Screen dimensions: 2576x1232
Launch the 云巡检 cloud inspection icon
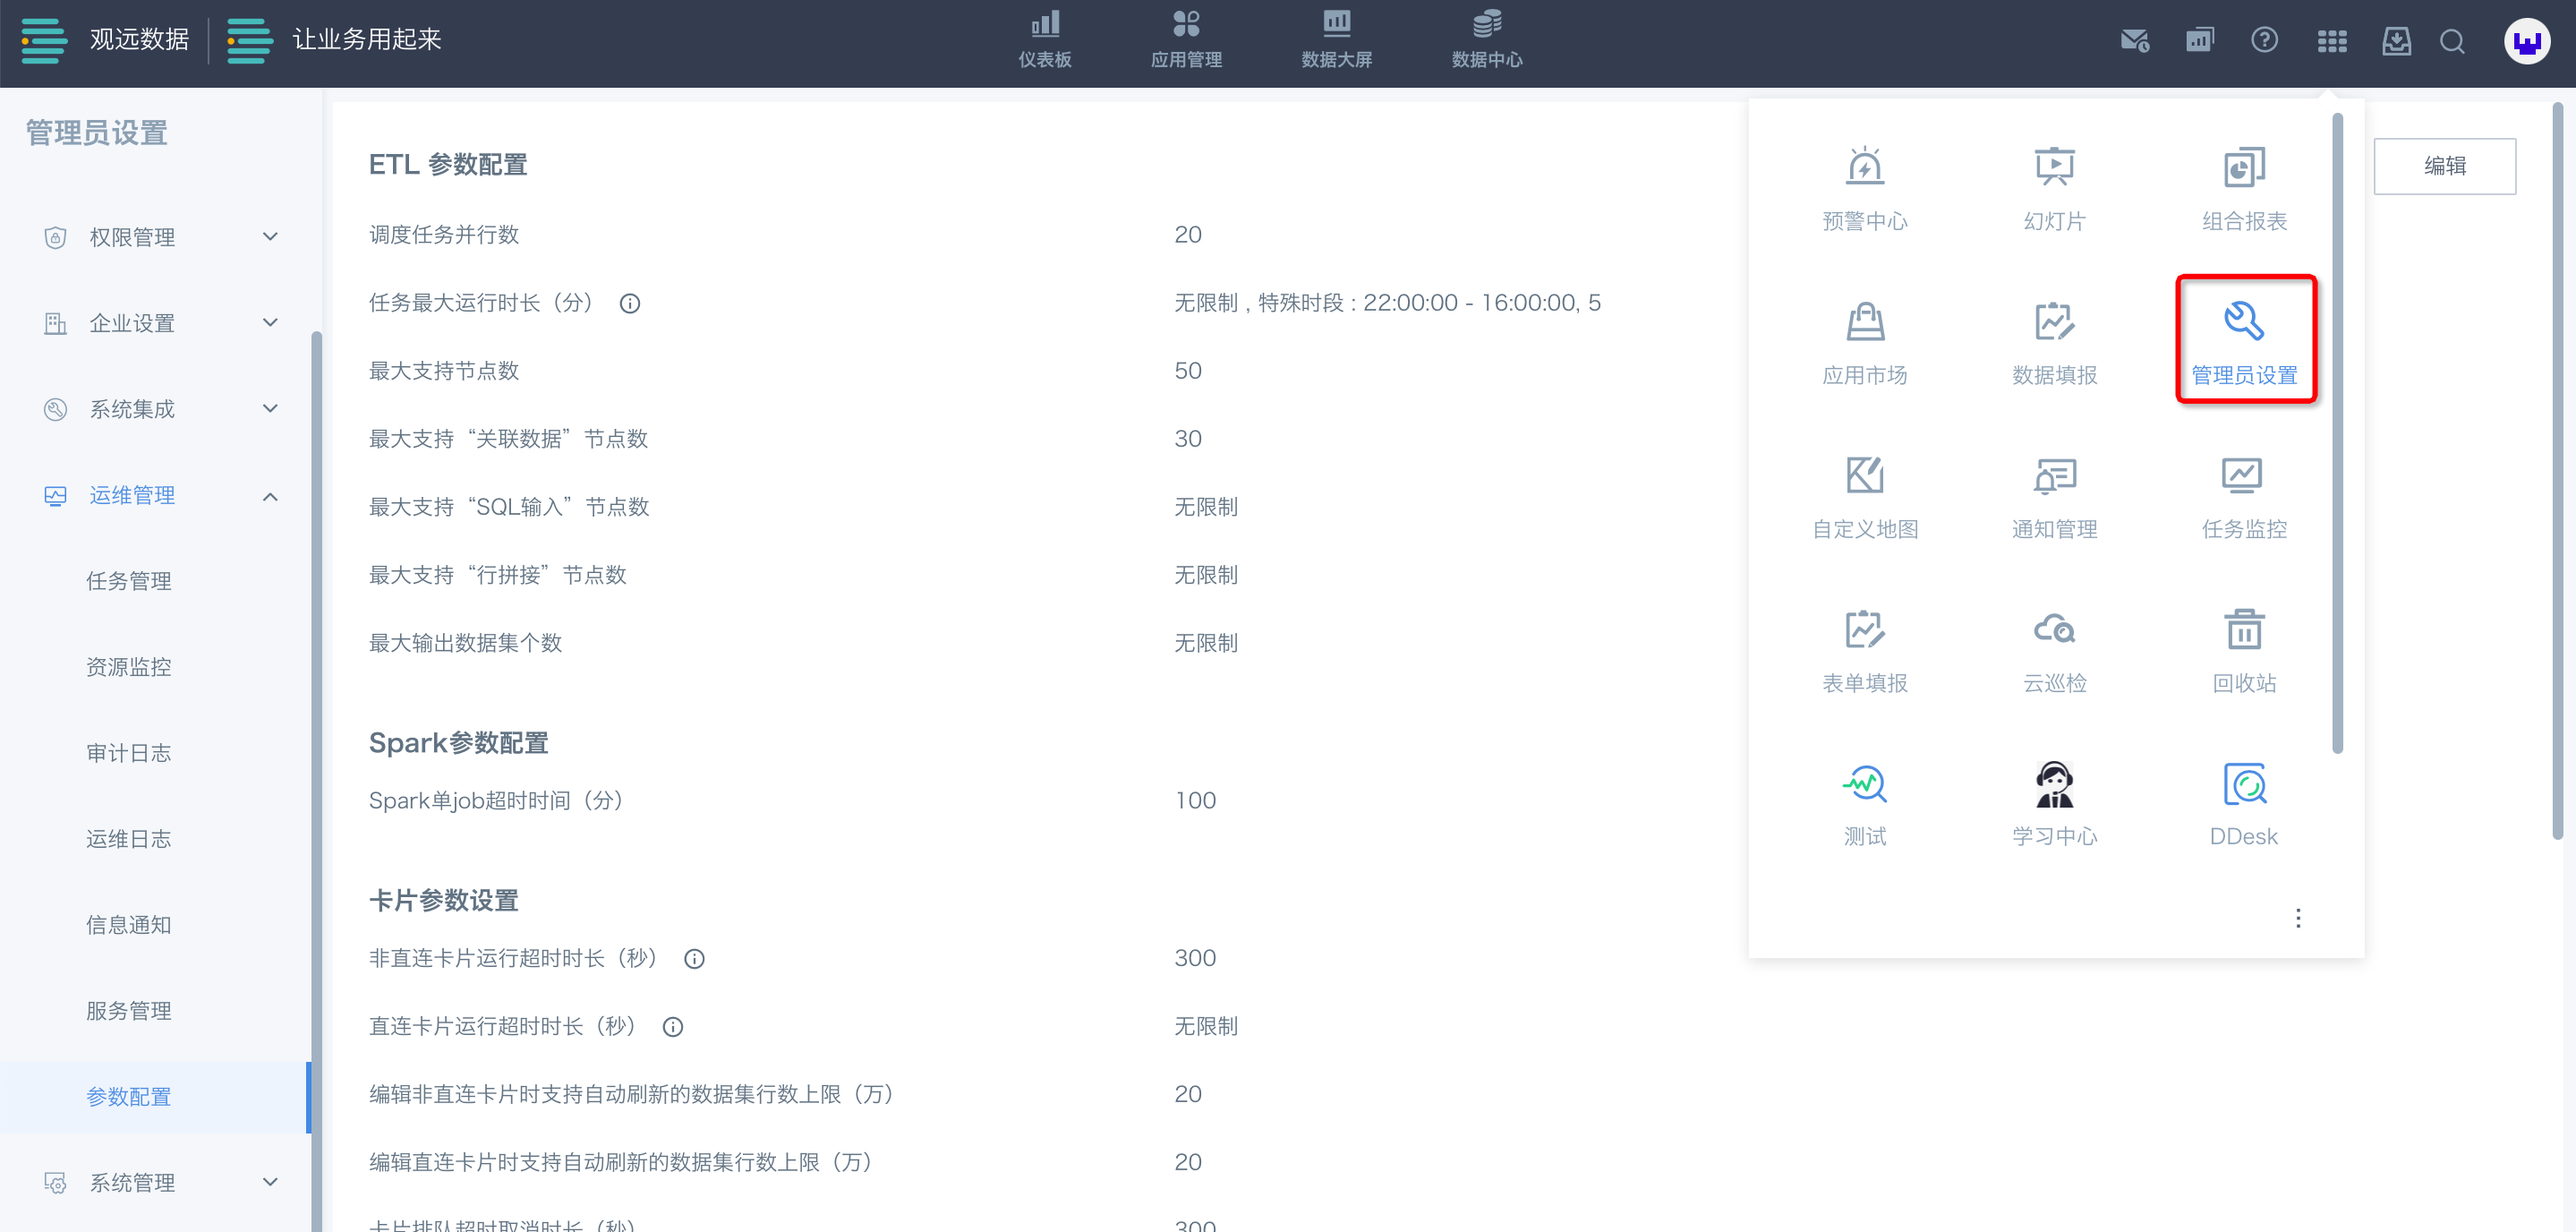[x=2054, y=650]
